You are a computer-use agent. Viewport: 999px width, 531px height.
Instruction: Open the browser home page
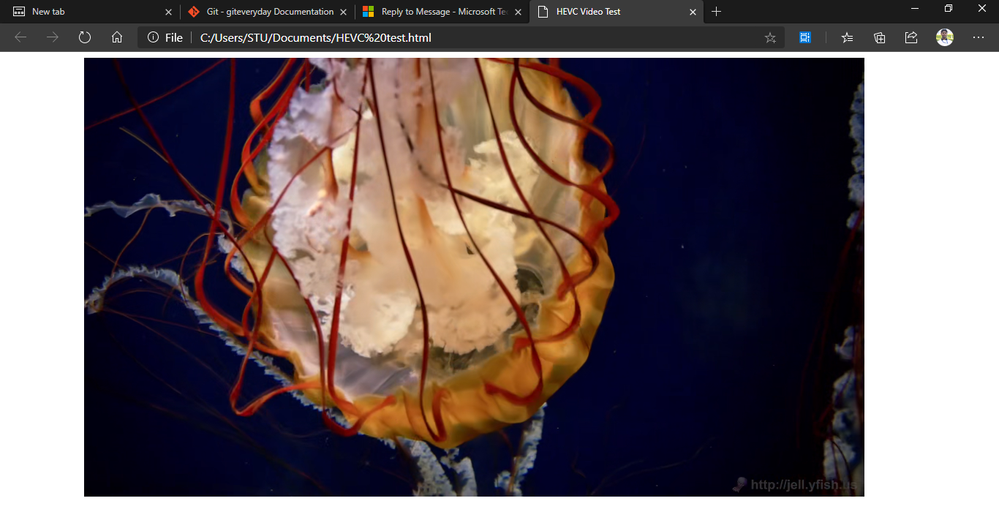(x=117, y=38)
